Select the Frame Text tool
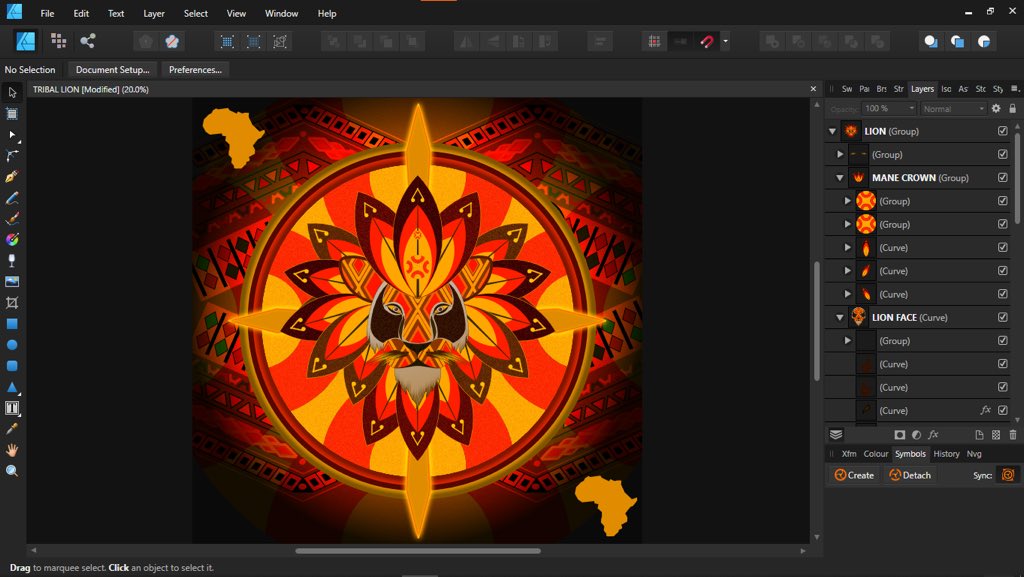 tap(12, 408)
